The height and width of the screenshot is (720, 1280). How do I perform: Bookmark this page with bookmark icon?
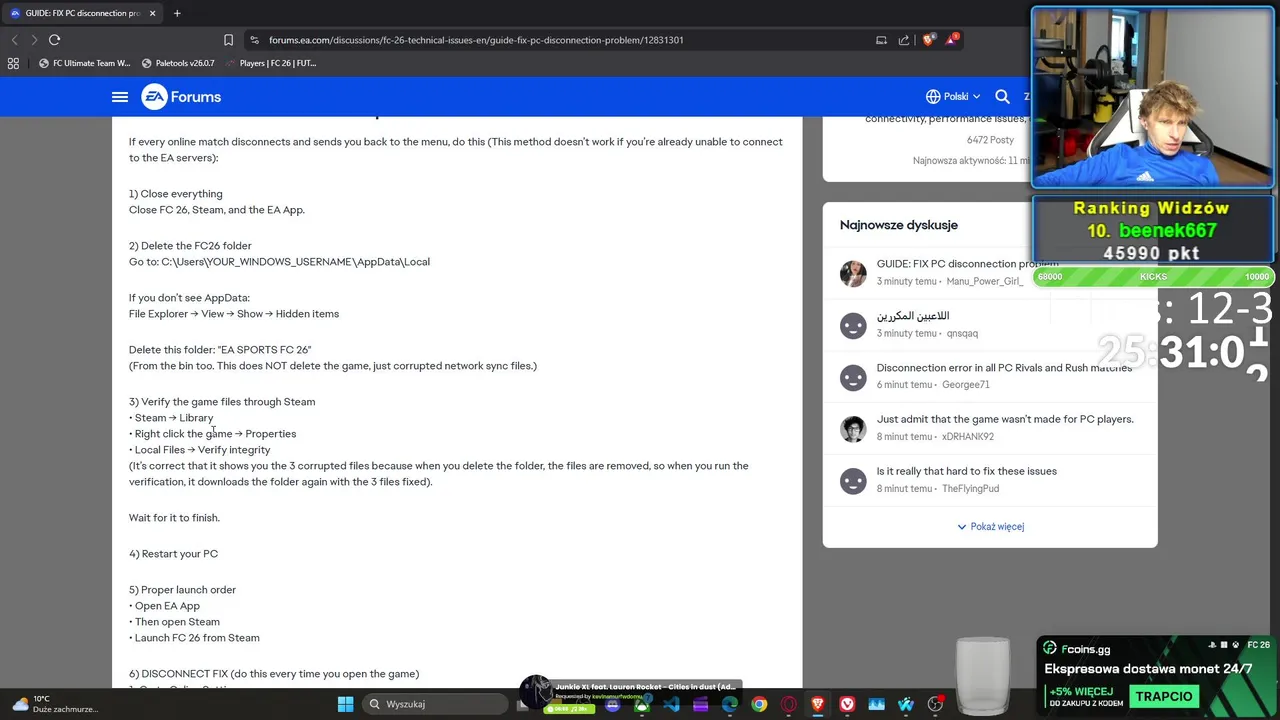(228, 40)
